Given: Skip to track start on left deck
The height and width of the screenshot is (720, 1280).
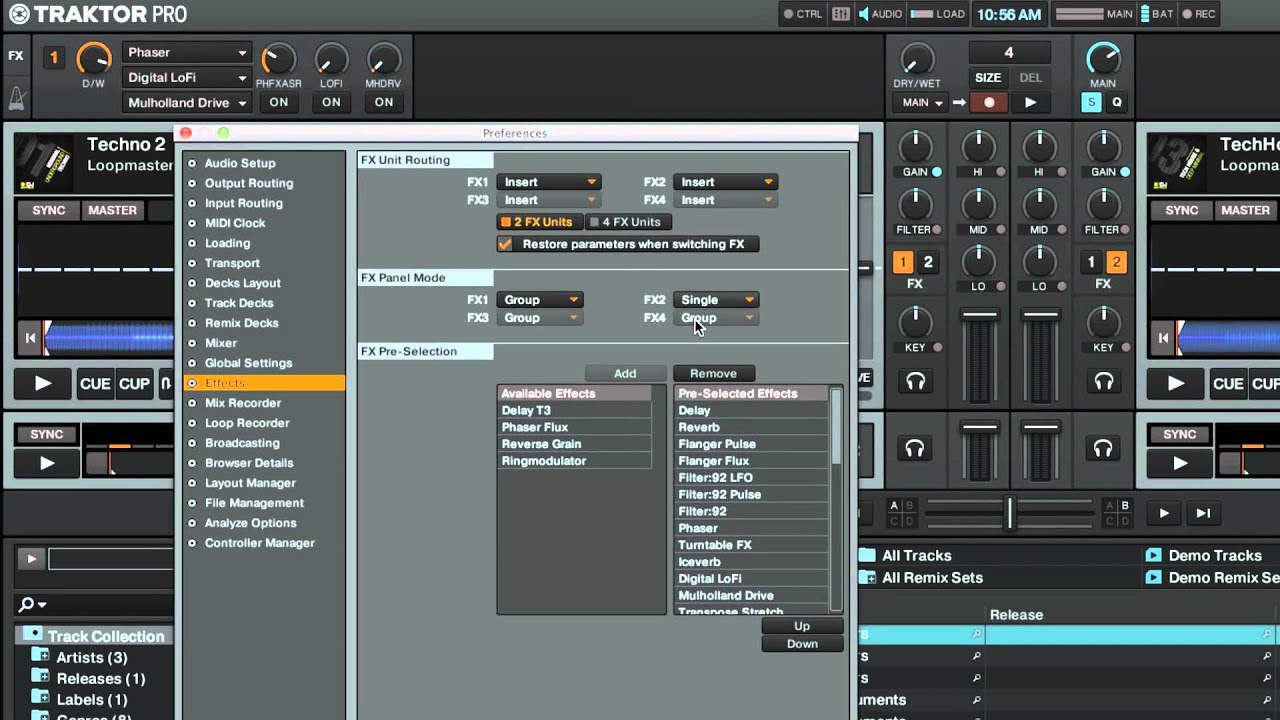Looking at the screenshot, I should pos(30,338).
